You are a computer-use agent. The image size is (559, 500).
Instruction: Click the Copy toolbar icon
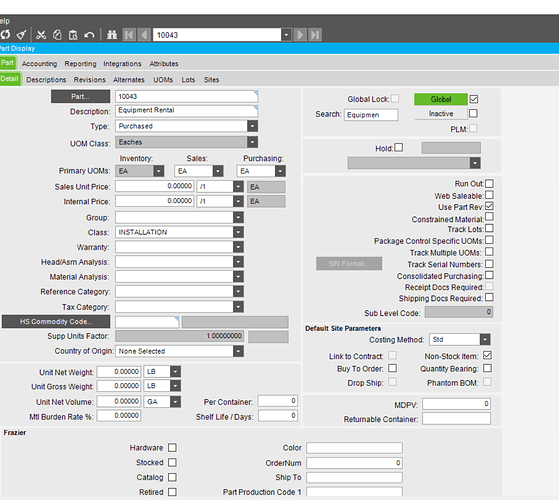tap(57, 35)
